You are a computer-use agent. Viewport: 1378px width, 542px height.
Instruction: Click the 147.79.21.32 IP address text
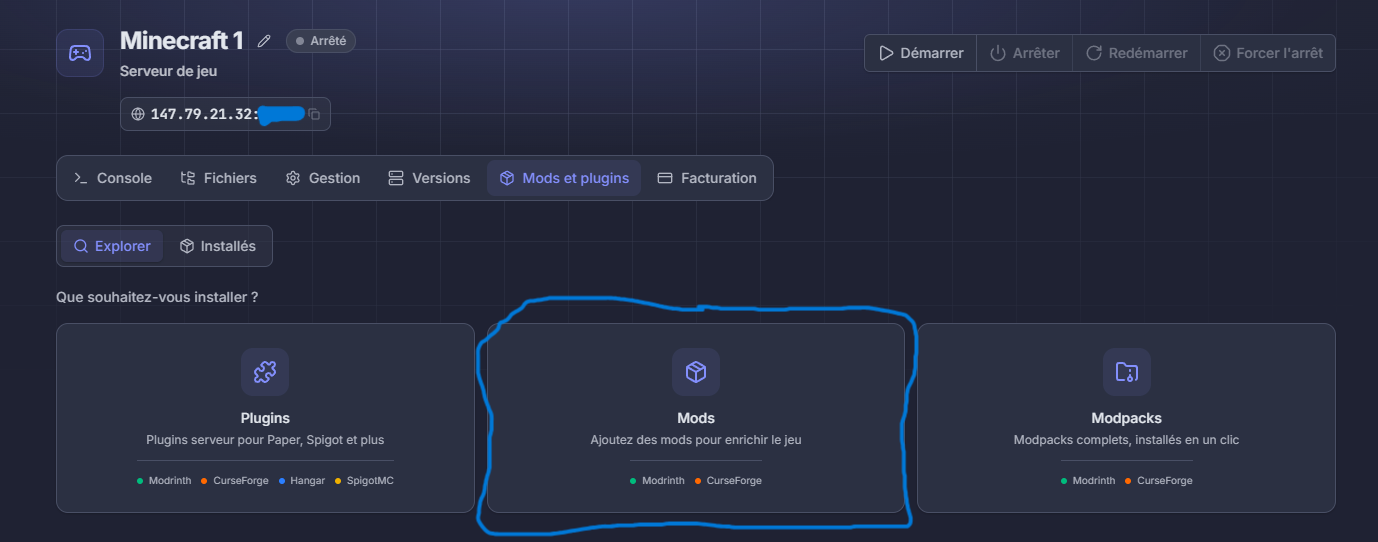204,114
